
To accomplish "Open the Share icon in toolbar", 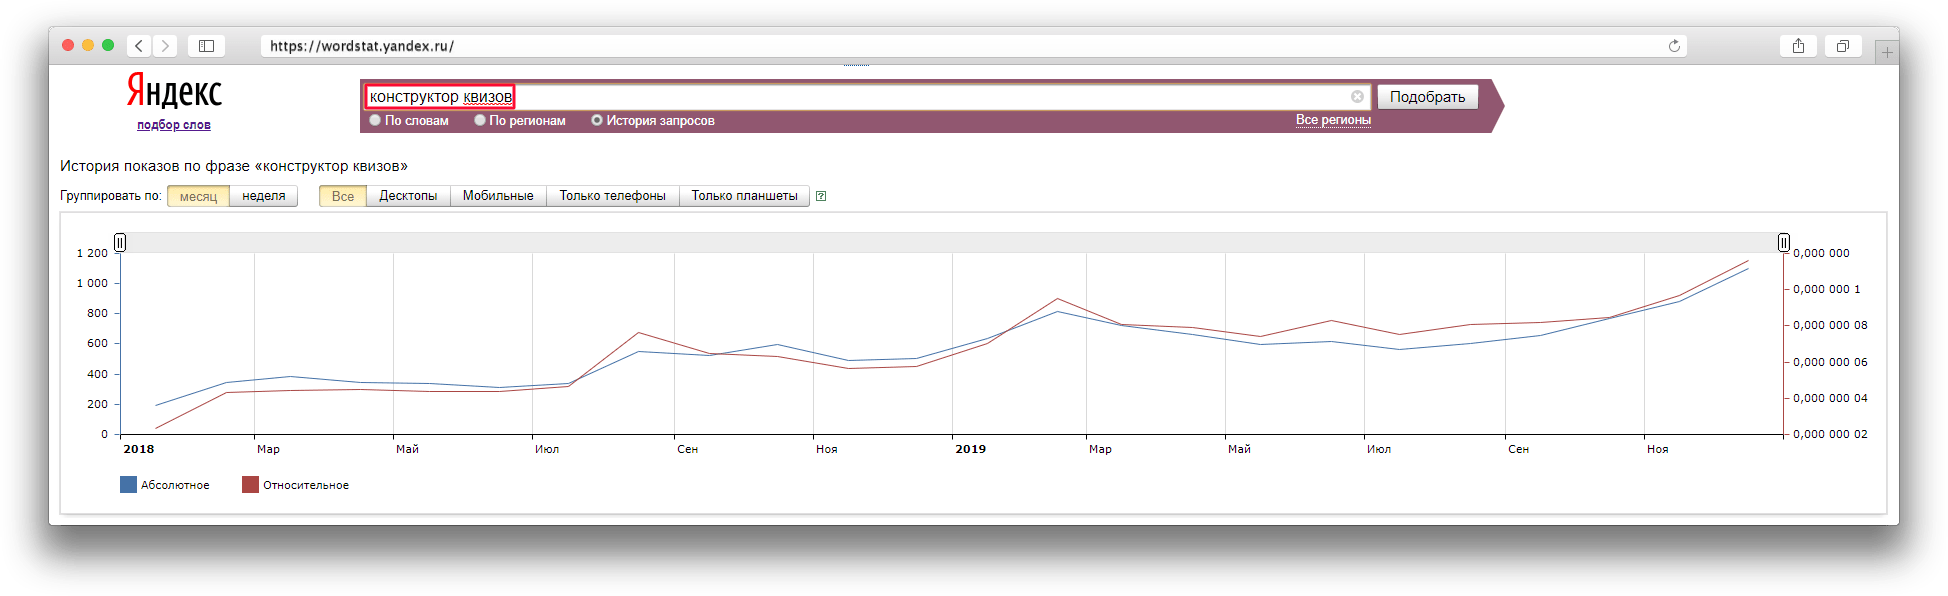I will pos(1798,46).
